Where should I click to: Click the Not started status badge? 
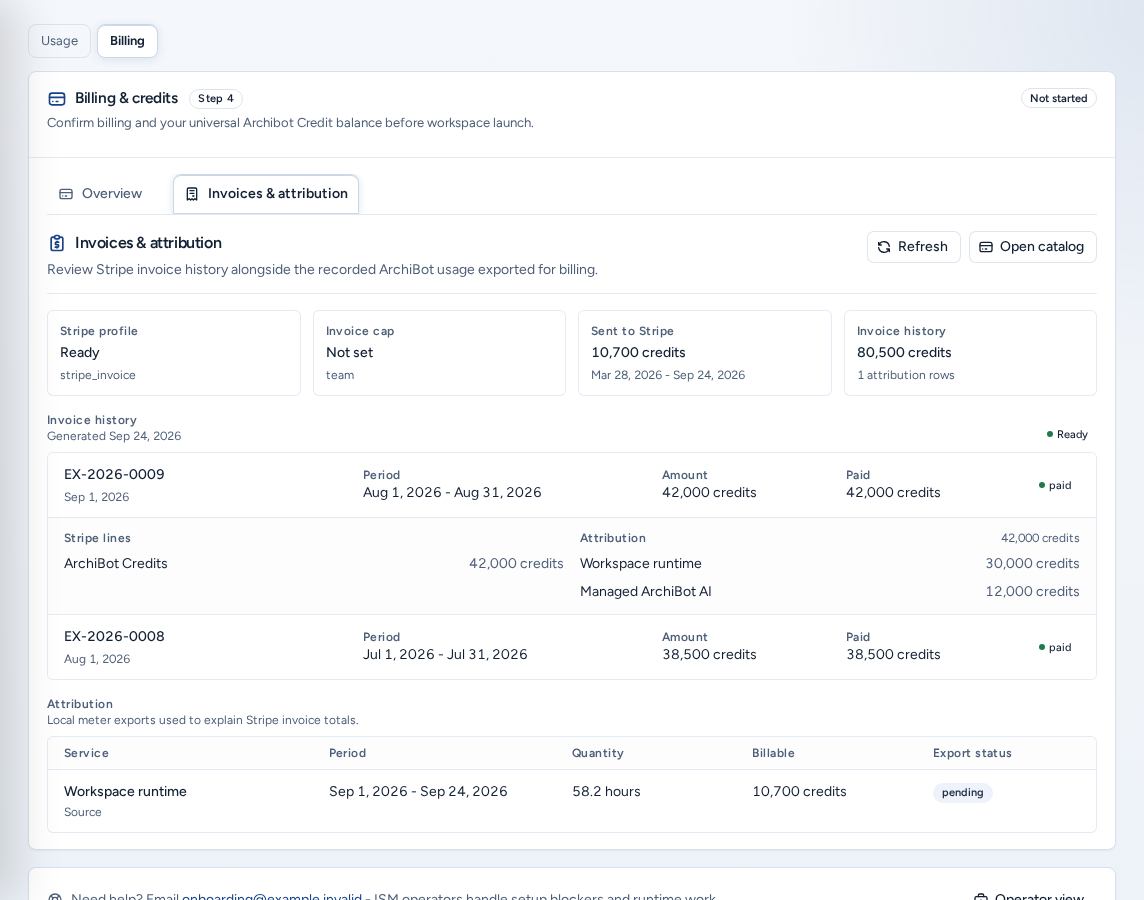[x=1059, y=98]
